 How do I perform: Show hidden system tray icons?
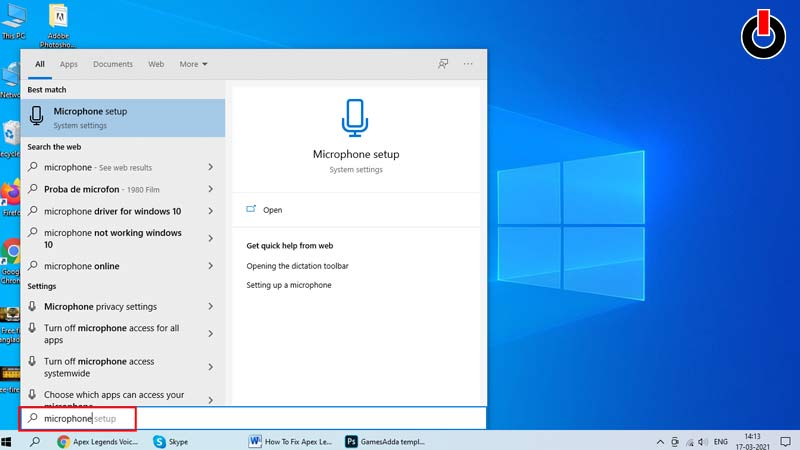[660, 442]
